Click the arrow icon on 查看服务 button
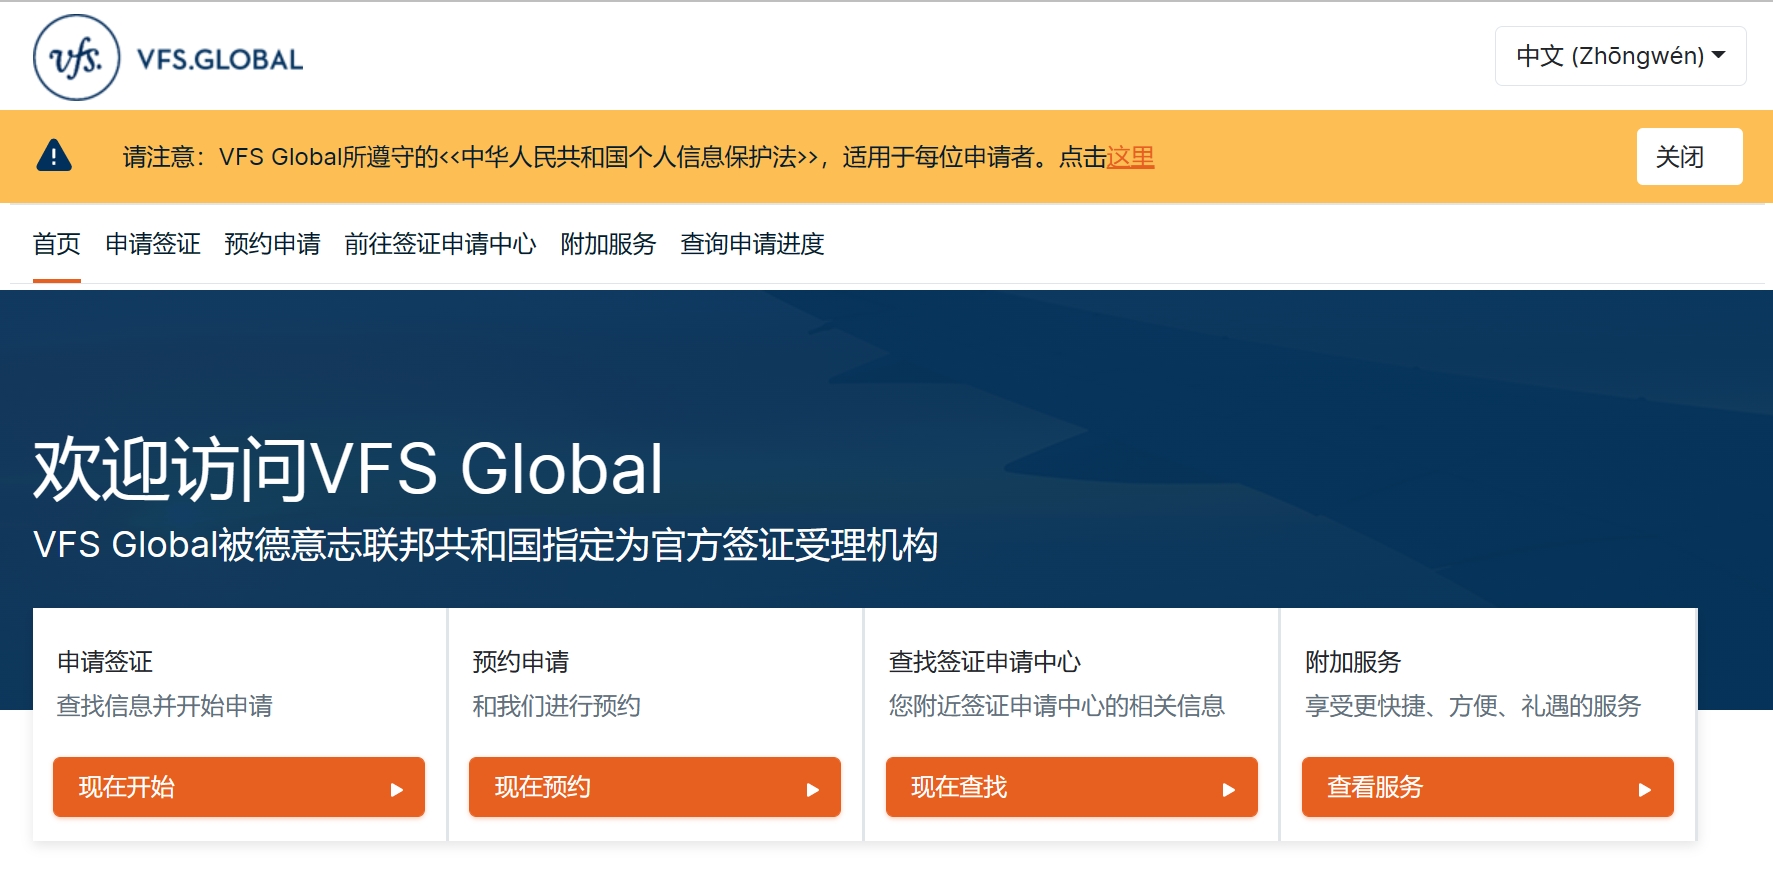This screenshot has height=873, width=1773. coord(1645,789)
